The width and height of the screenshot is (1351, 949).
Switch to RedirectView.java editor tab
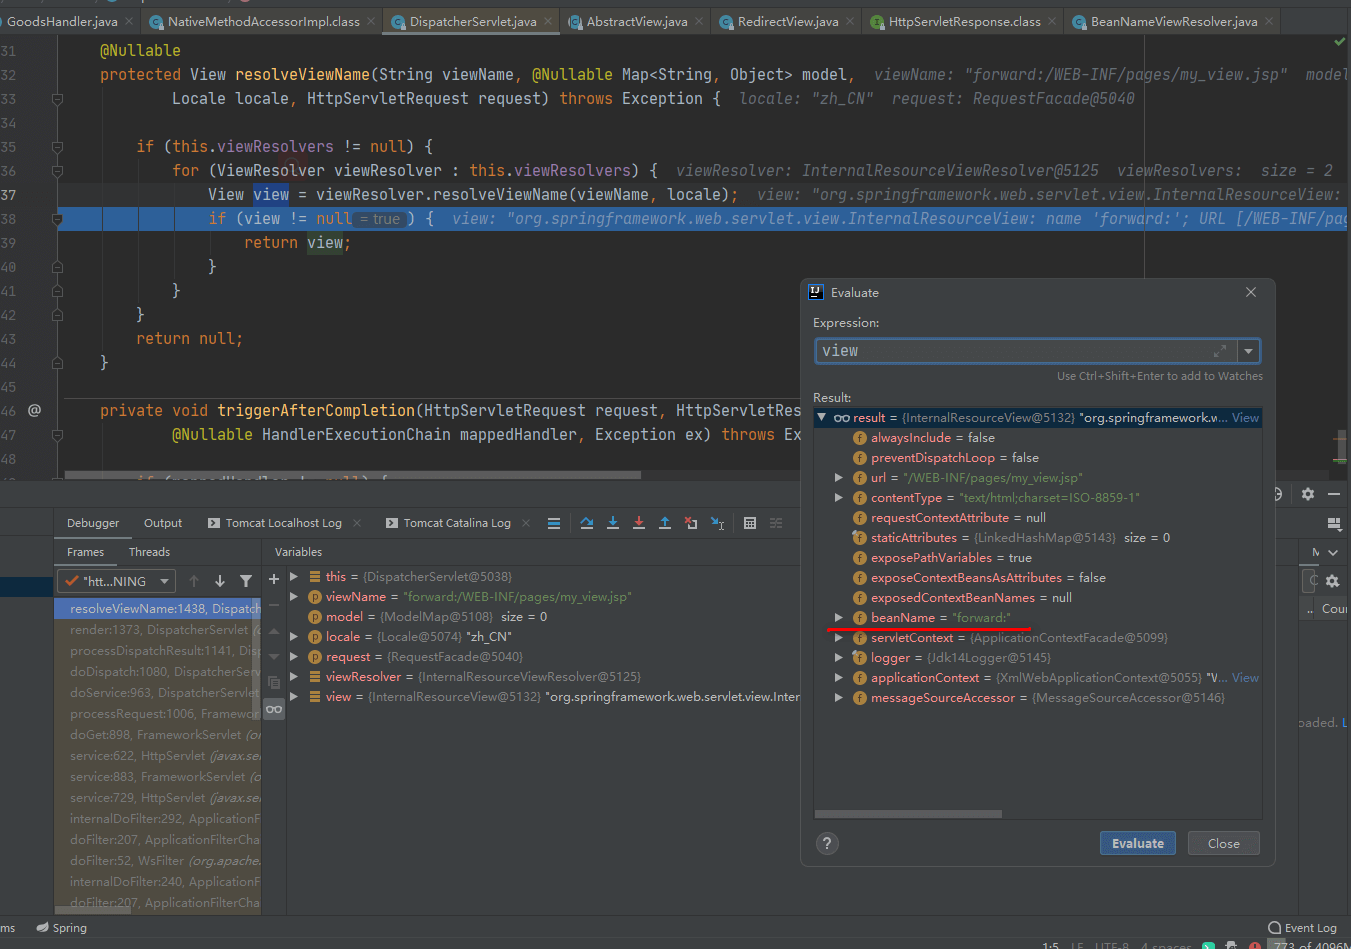pos(787,21)
